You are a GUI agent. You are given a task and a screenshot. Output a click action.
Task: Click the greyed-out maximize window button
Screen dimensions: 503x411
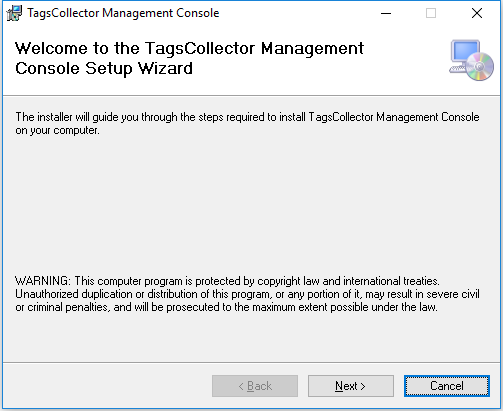pyautogui.click(x=431, y=13)
